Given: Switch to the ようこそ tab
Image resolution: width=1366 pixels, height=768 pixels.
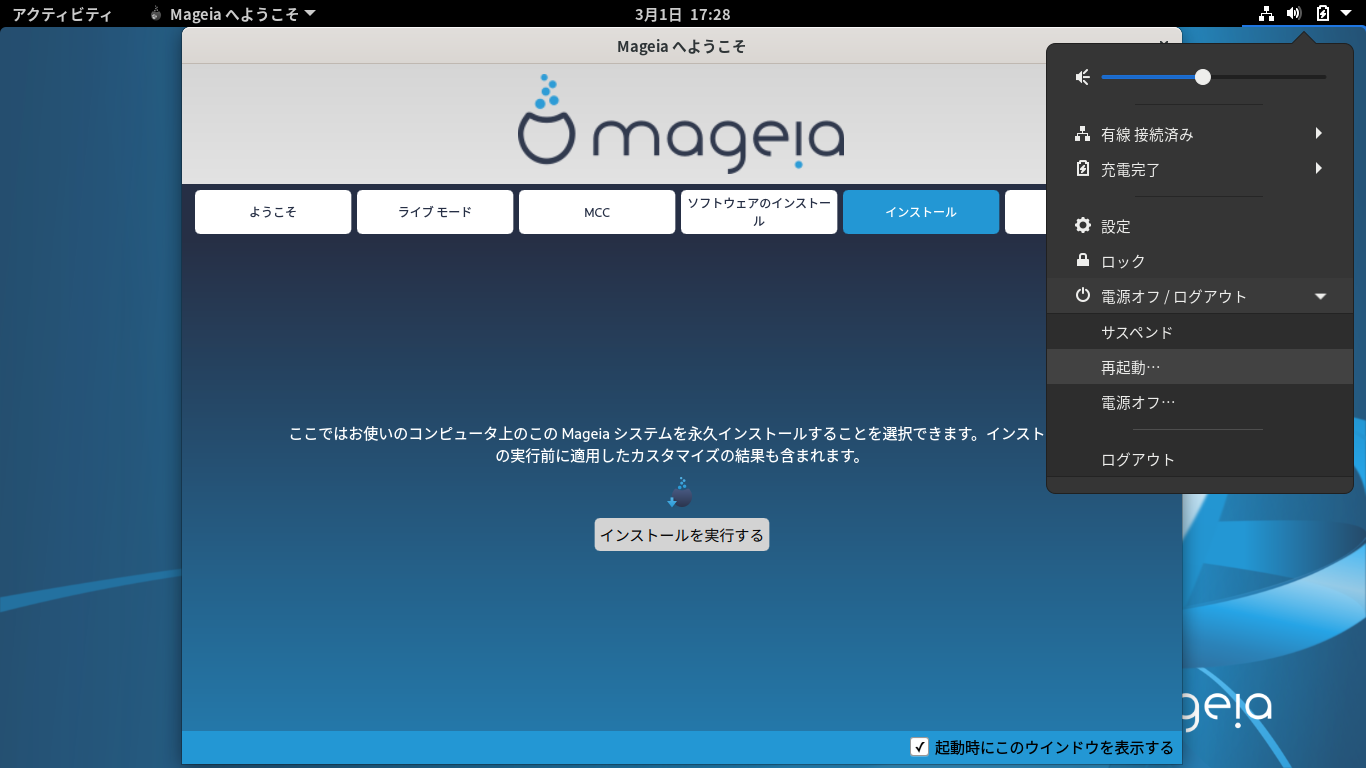Looking at the screenshot, I should click(x=273, y=212).
